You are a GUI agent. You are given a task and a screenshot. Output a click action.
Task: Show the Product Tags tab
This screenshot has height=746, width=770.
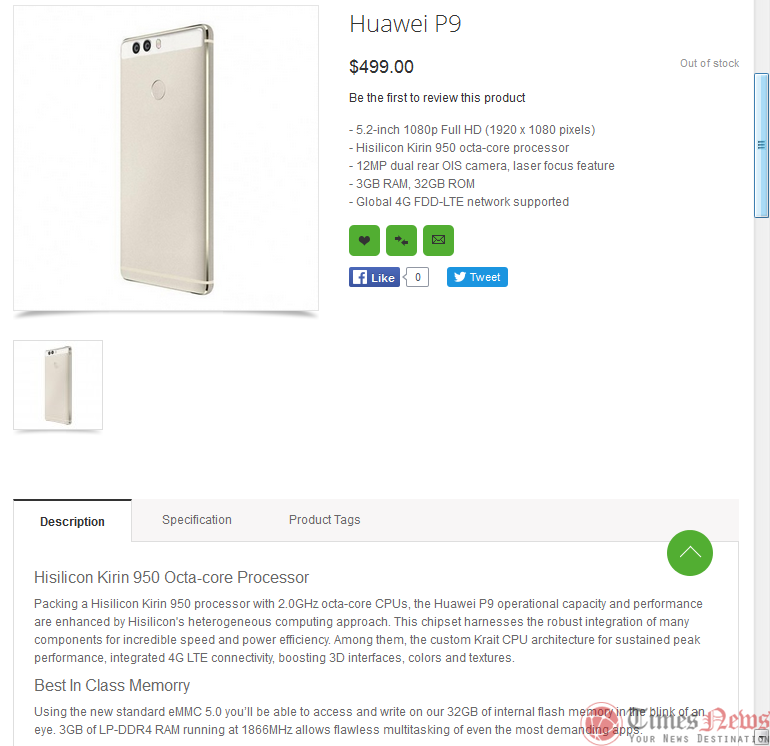324,520
